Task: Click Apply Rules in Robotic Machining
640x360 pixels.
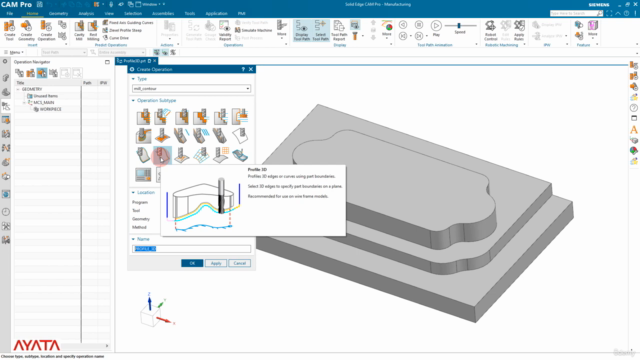Action: point(519,31)
